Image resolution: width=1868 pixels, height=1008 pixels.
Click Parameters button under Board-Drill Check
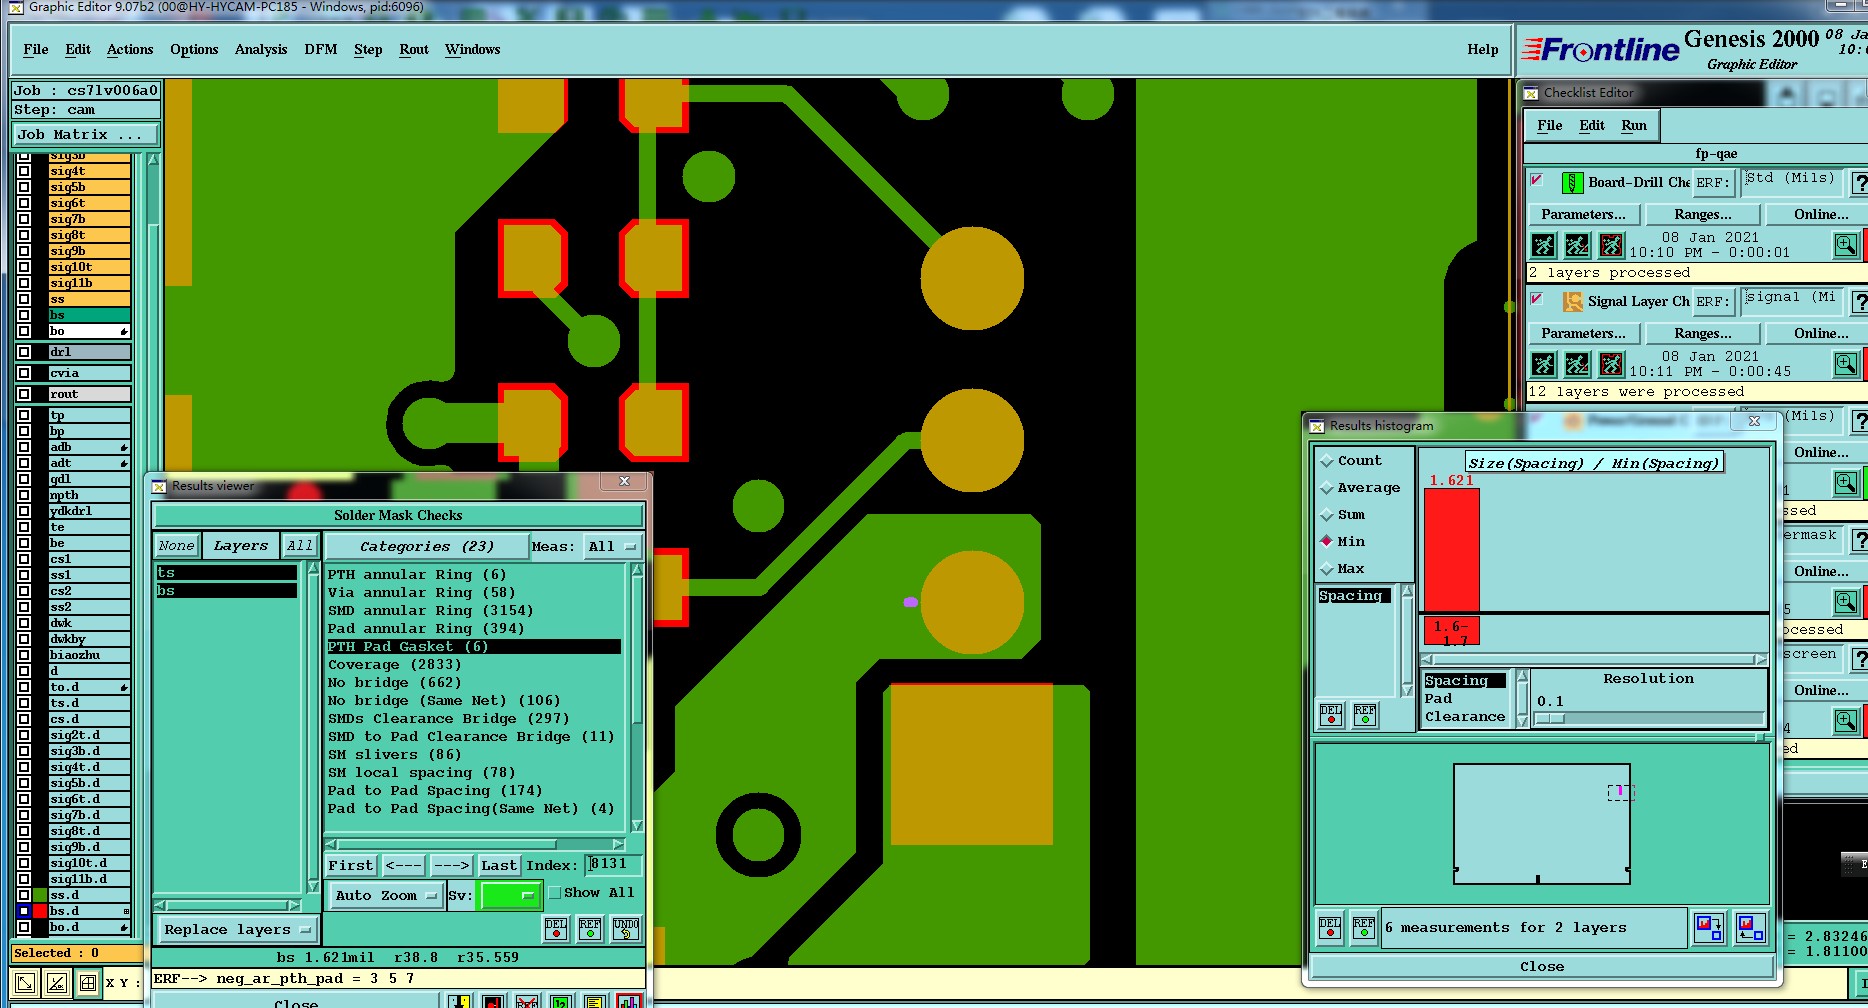point(1583,215)
